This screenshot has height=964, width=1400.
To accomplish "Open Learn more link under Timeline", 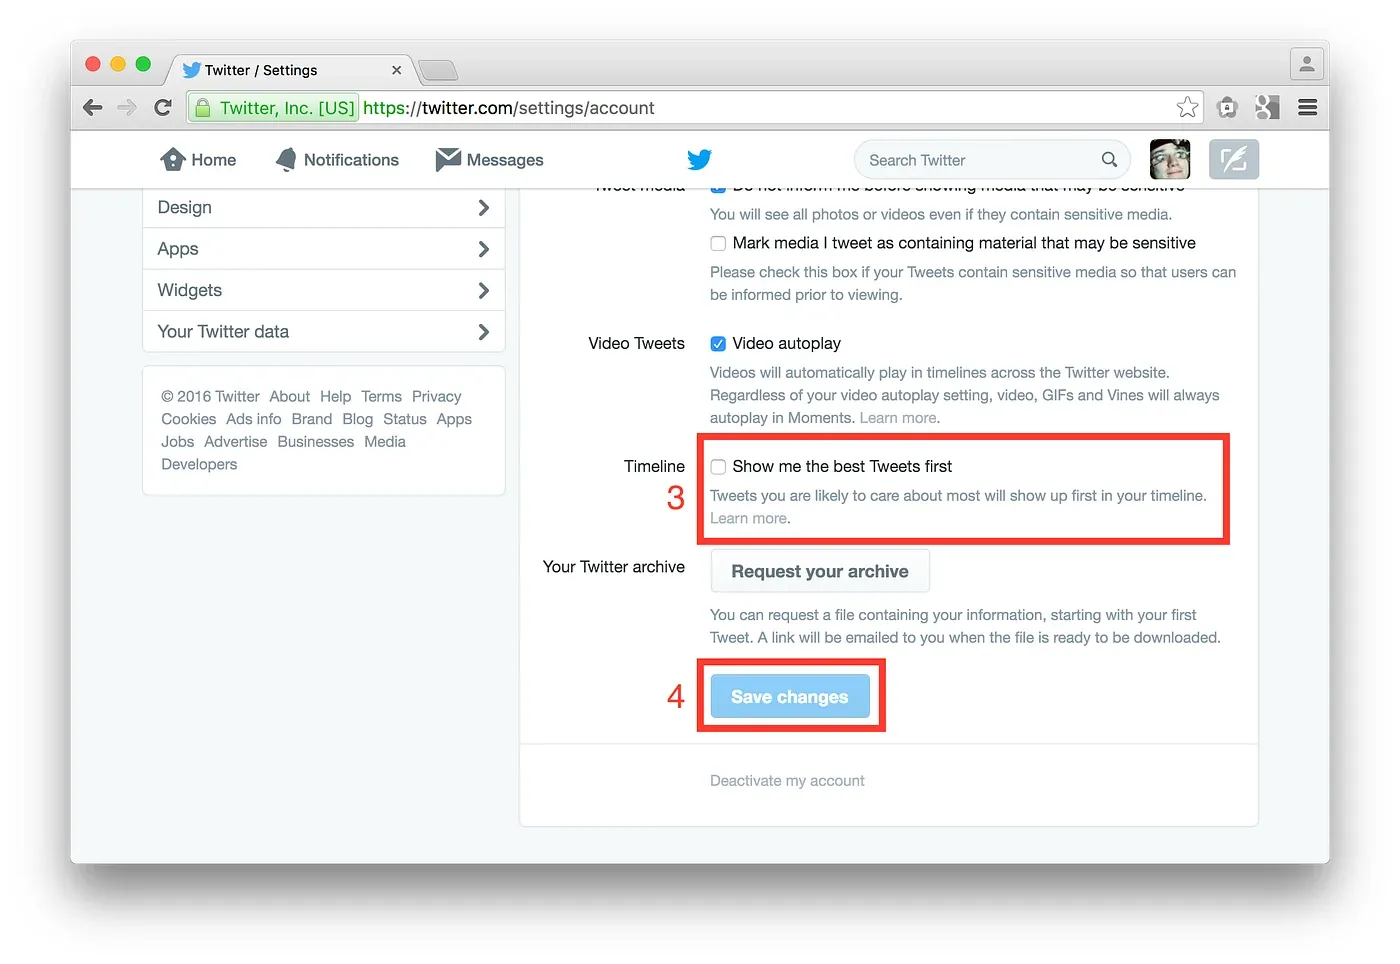I will tap(750, 518).
